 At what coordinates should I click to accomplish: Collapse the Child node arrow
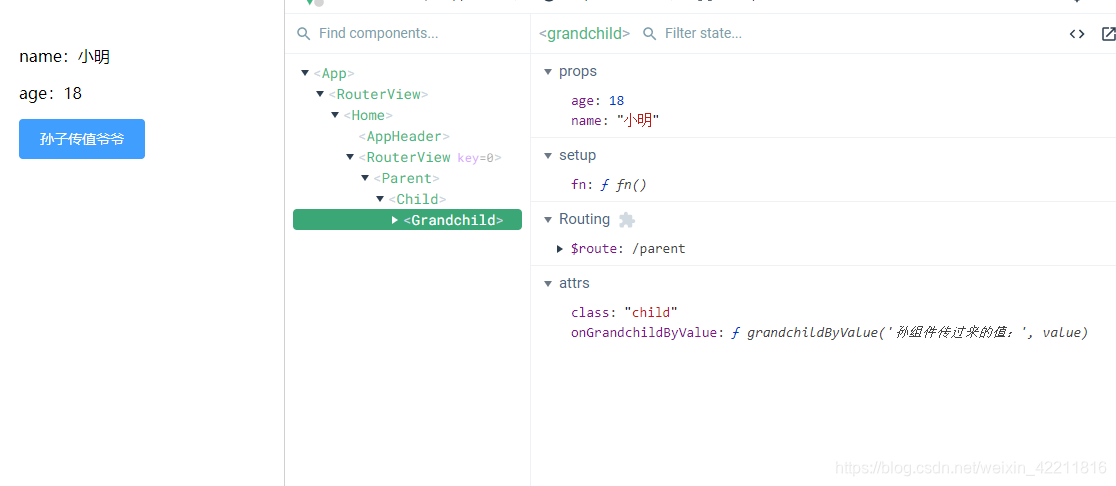(x=380, y=199)
